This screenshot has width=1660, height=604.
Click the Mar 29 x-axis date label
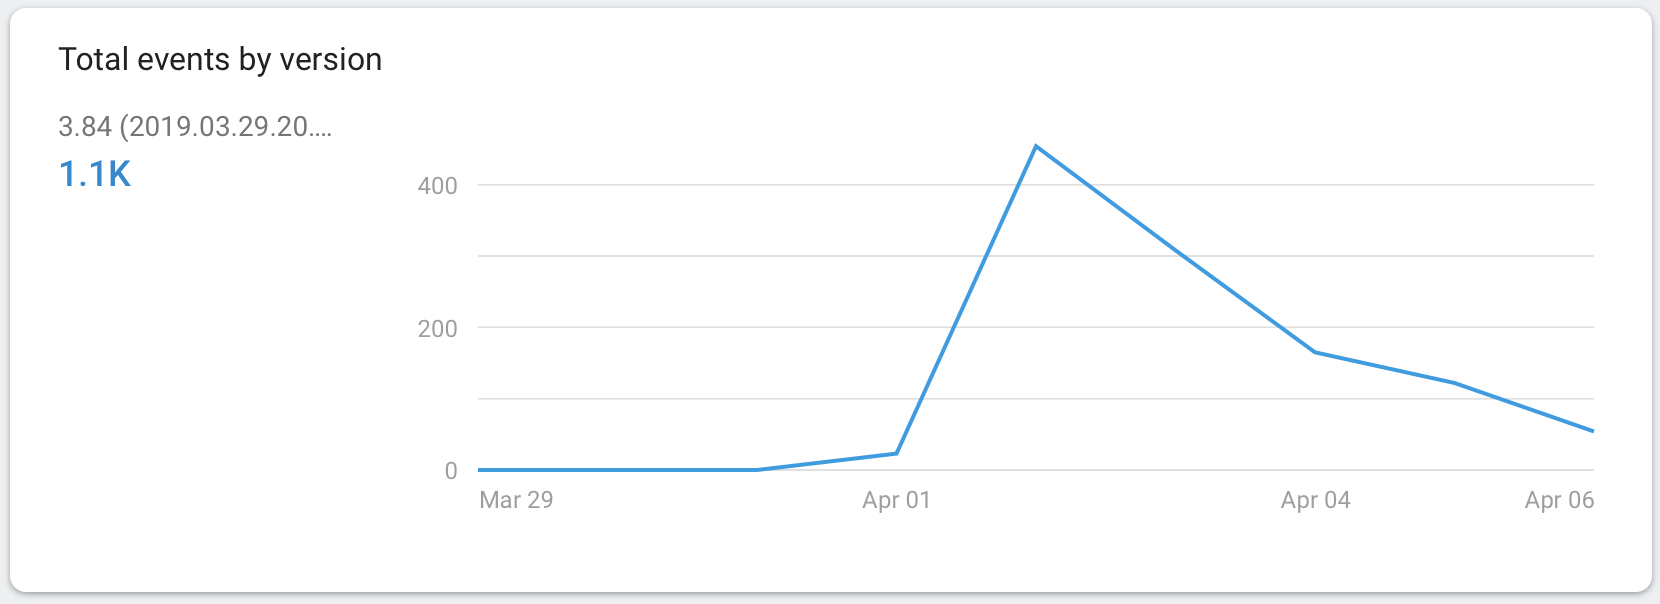516,500
